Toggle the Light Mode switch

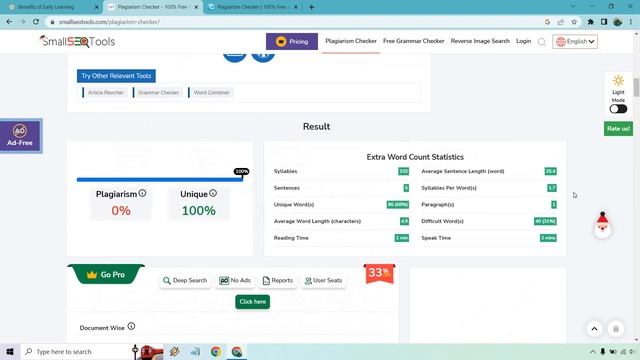click(x=618, y=109)
